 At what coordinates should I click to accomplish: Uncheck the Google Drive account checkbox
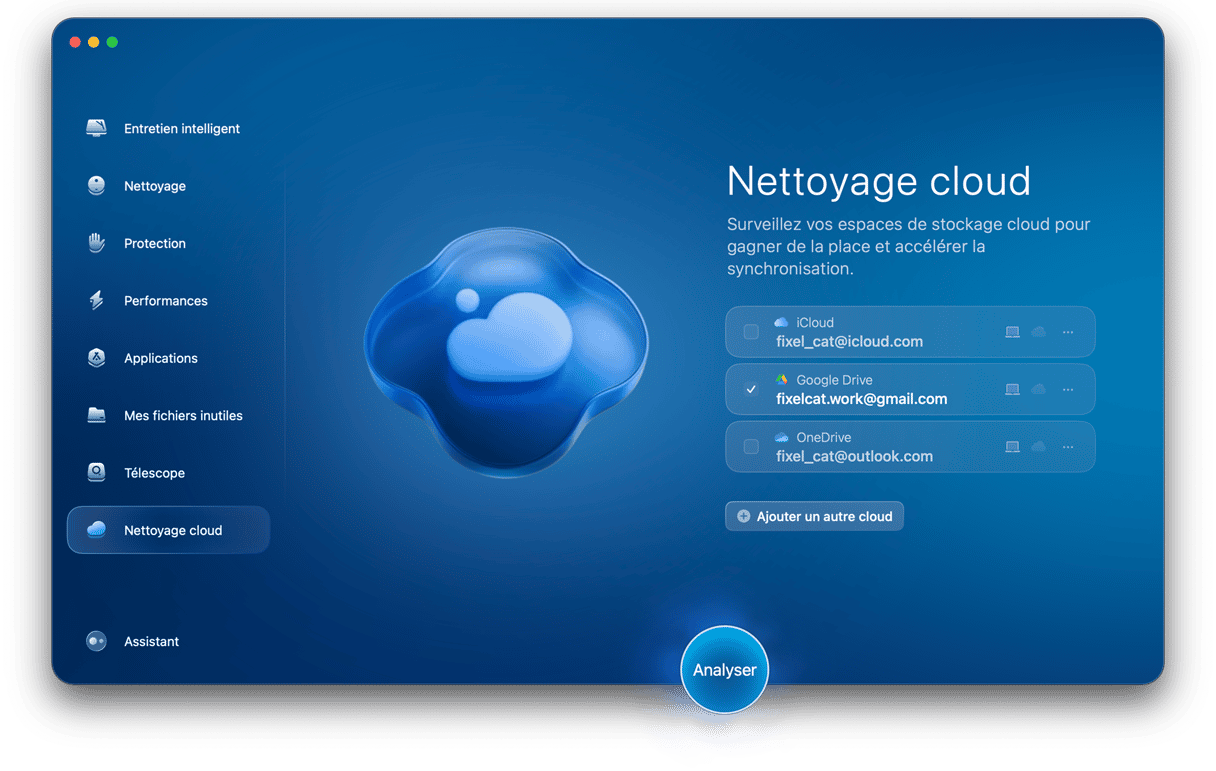coord(751,389)
